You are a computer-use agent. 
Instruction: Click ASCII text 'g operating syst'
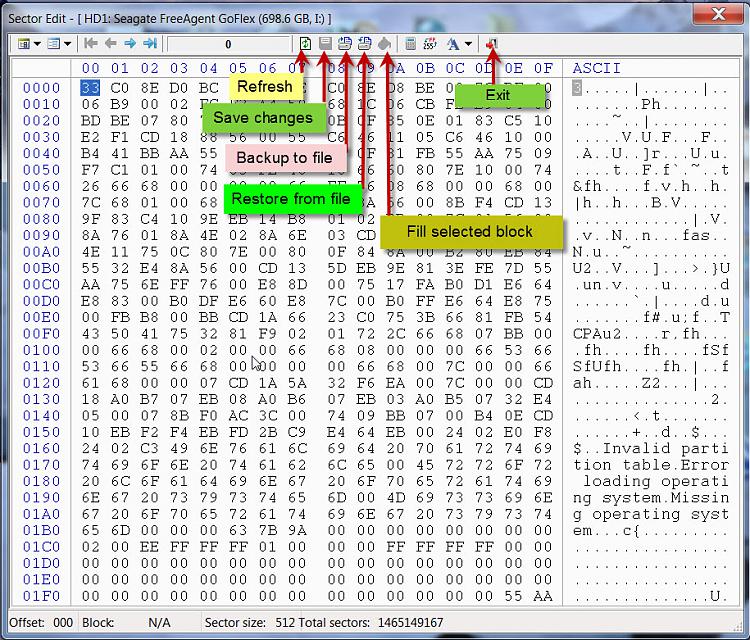651,514
